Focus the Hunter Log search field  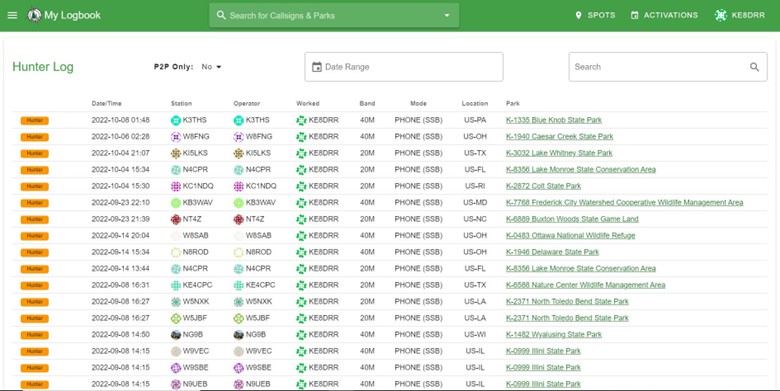coord(668,67)
